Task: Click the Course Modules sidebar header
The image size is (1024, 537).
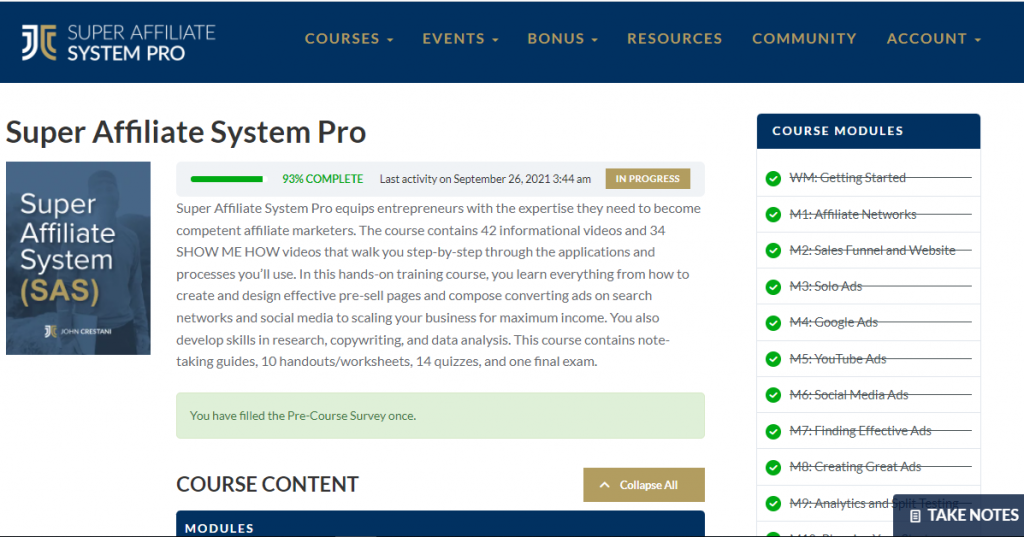Action: (x=869, y=131)
